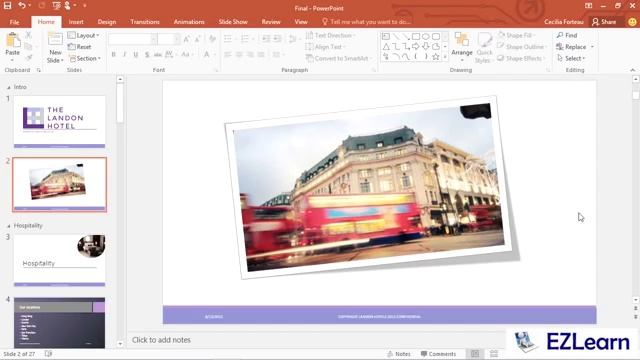Viewport: 640px width, 360px height.
Task: Open the Select dropdown in Editing
Action: point(571,58)
